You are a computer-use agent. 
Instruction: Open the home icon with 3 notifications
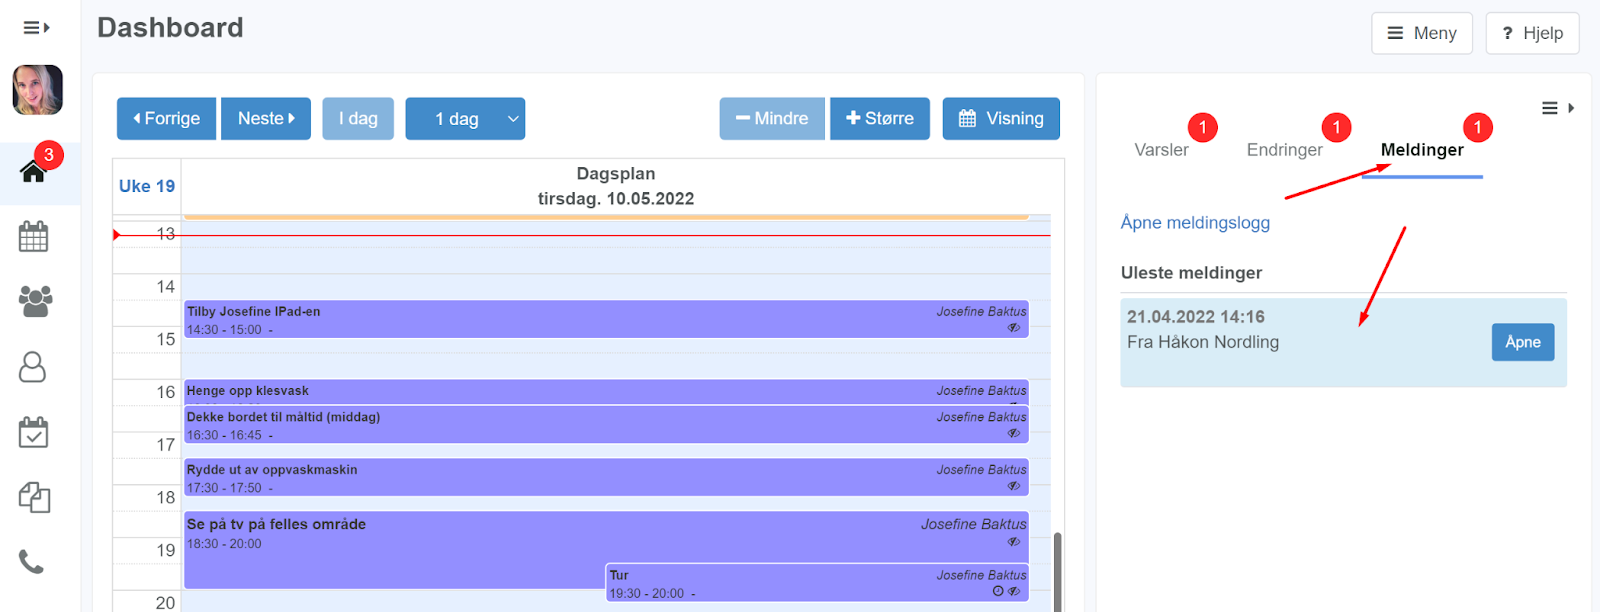pos(34,171)
